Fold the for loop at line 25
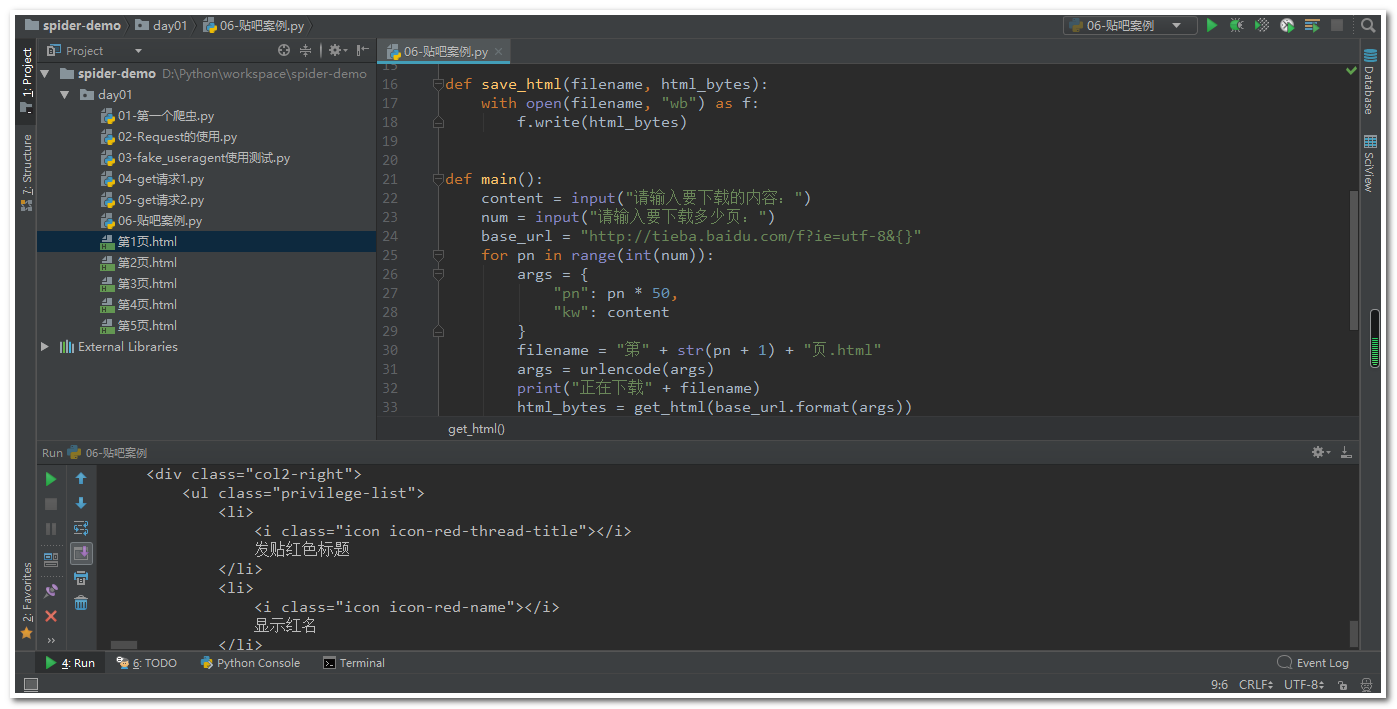 [x=438, y=255]
